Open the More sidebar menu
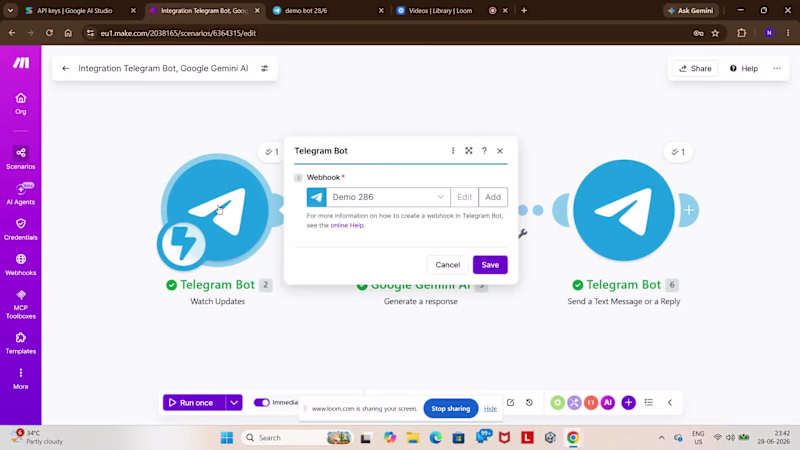Screen dimensions: 800x450 (20, 379)
